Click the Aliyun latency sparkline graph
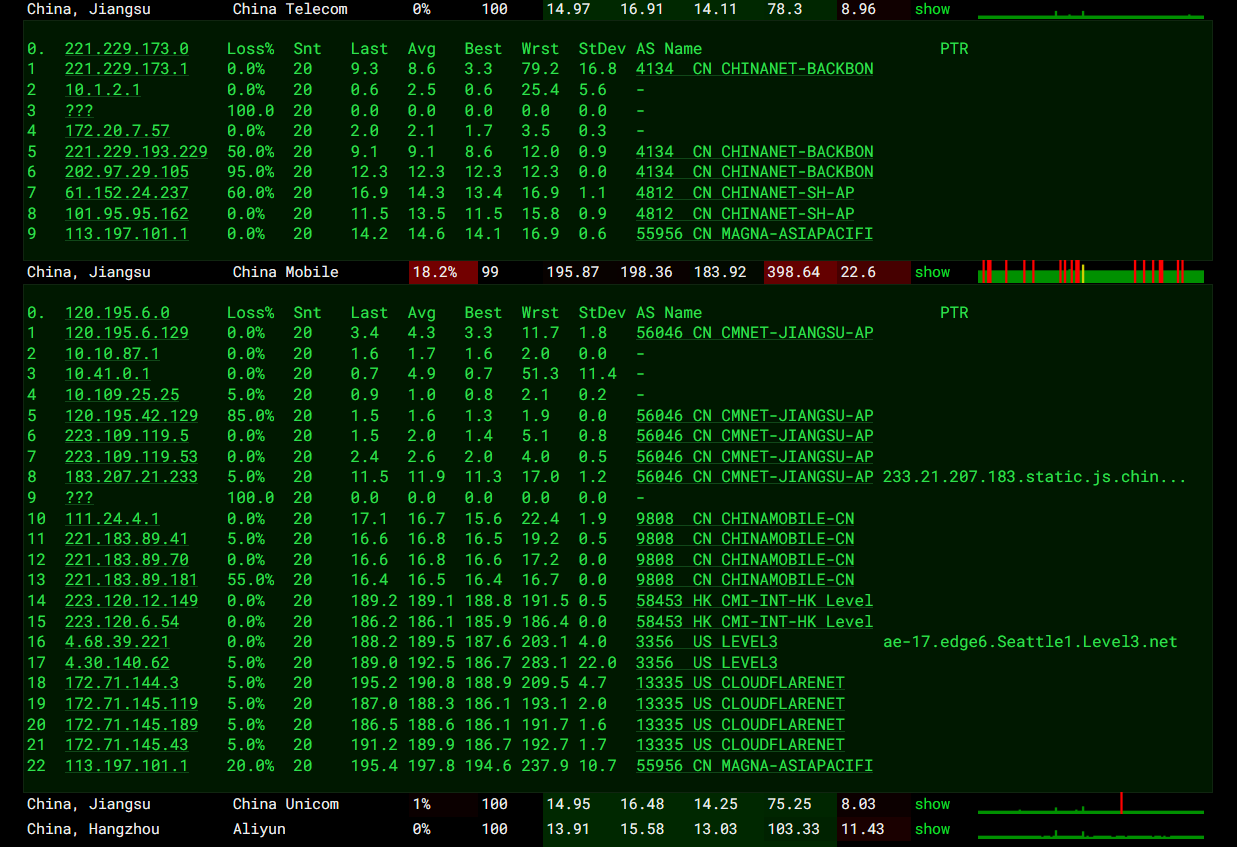Image resolution: width=1237 pixels, height=847 pixels. (1090, 831)
